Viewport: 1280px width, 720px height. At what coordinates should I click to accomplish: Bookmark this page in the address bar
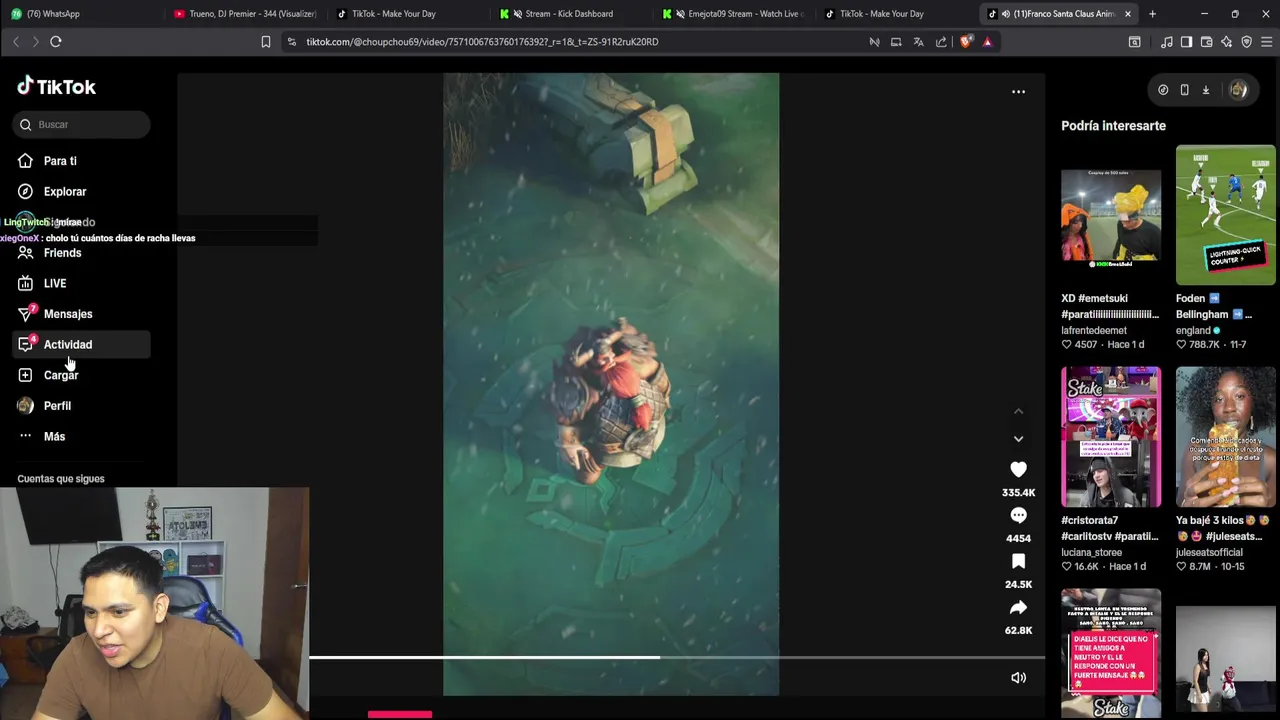[266, 42]
